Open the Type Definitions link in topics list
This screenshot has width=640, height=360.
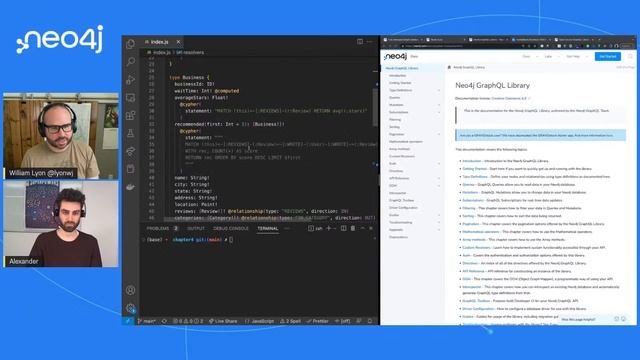click(475, 177)
